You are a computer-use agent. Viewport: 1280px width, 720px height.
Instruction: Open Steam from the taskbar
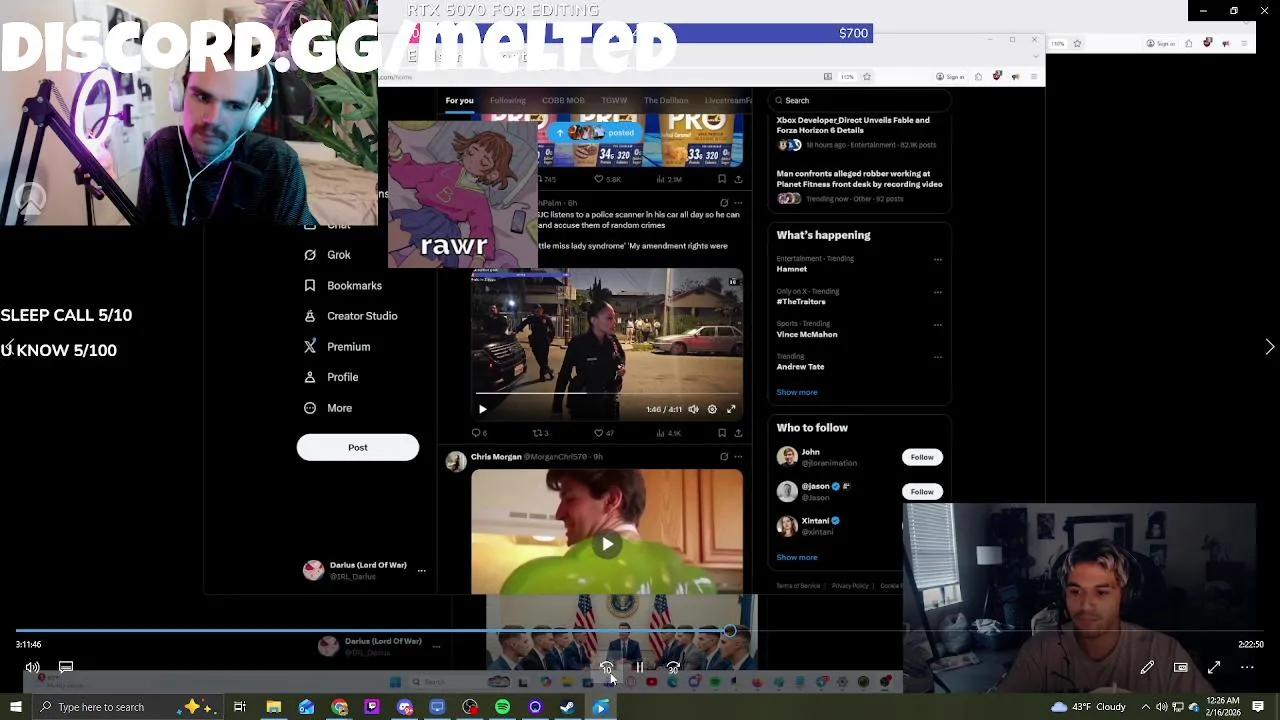(567, 707)
